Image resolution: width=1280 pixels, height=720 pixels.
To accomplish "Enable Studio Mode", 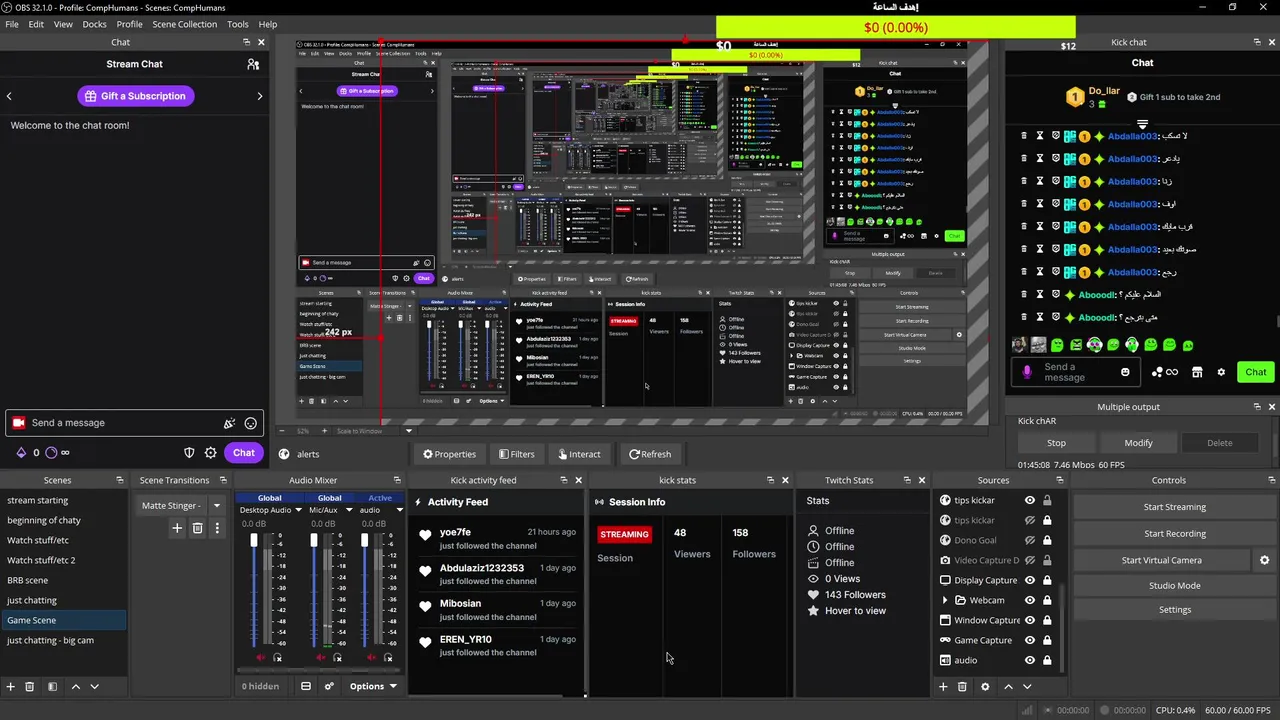I will coord(1174,585).
